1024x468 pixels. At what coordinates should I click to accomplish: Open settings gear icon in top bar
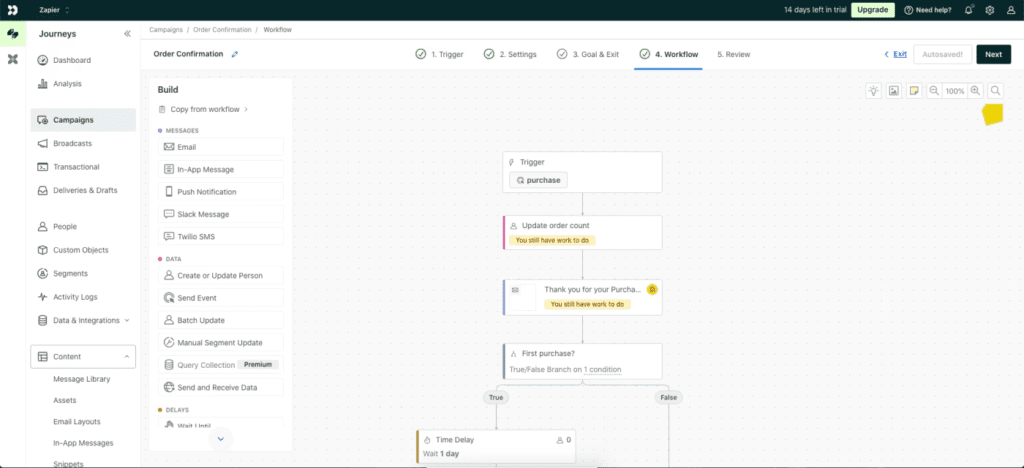(x=989, y=10)
